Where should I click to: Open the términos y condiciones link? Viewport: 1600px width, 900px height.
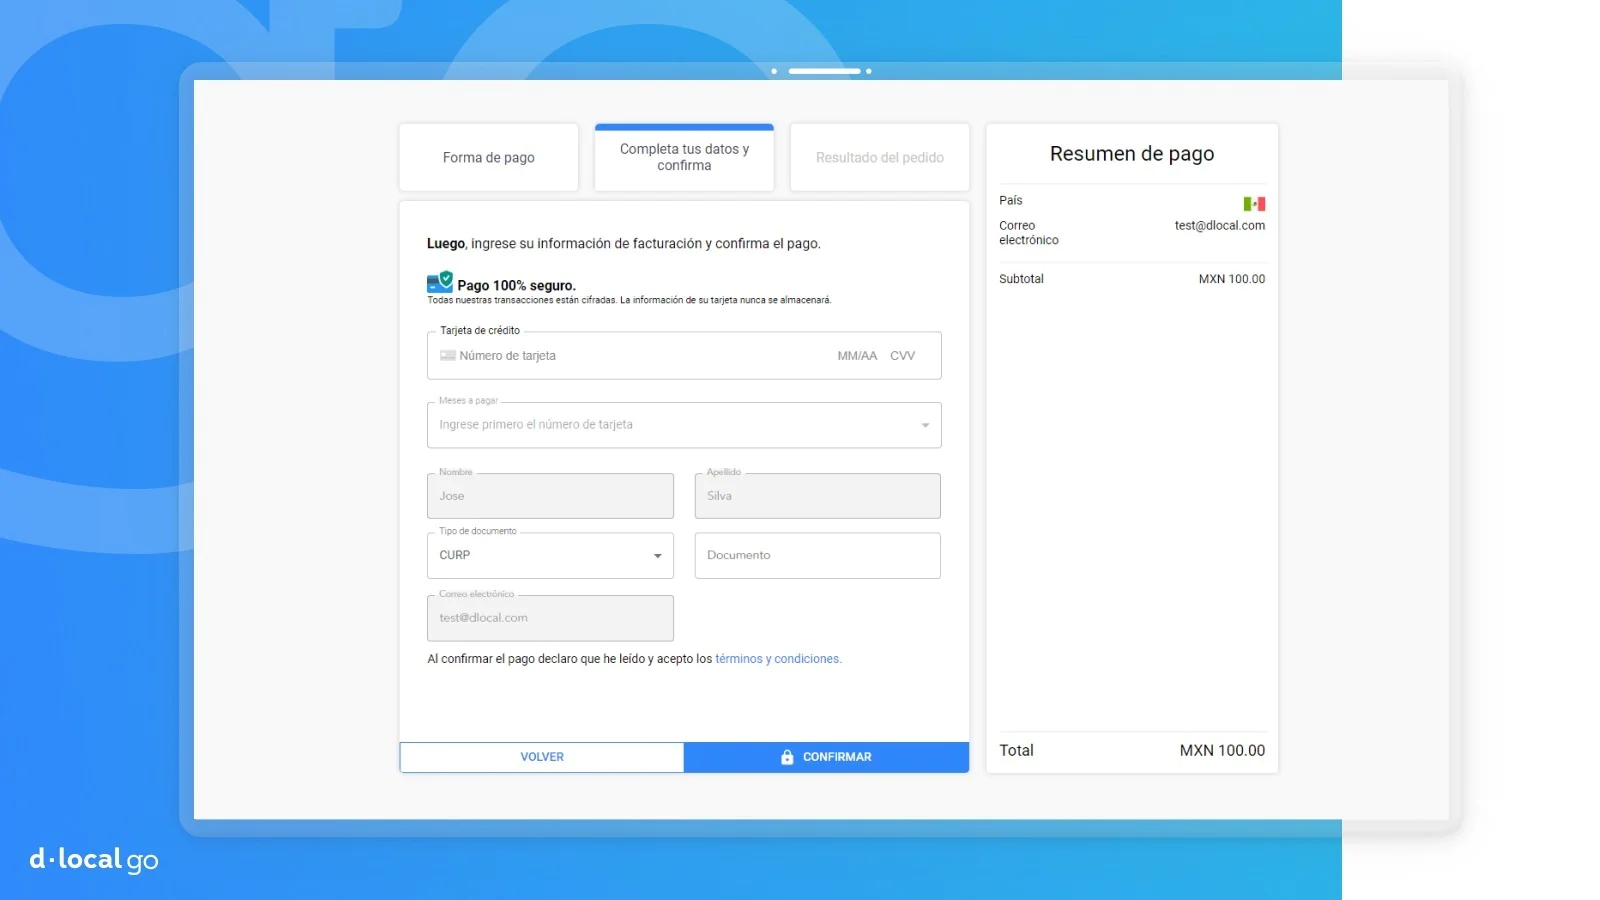[778, 659]
